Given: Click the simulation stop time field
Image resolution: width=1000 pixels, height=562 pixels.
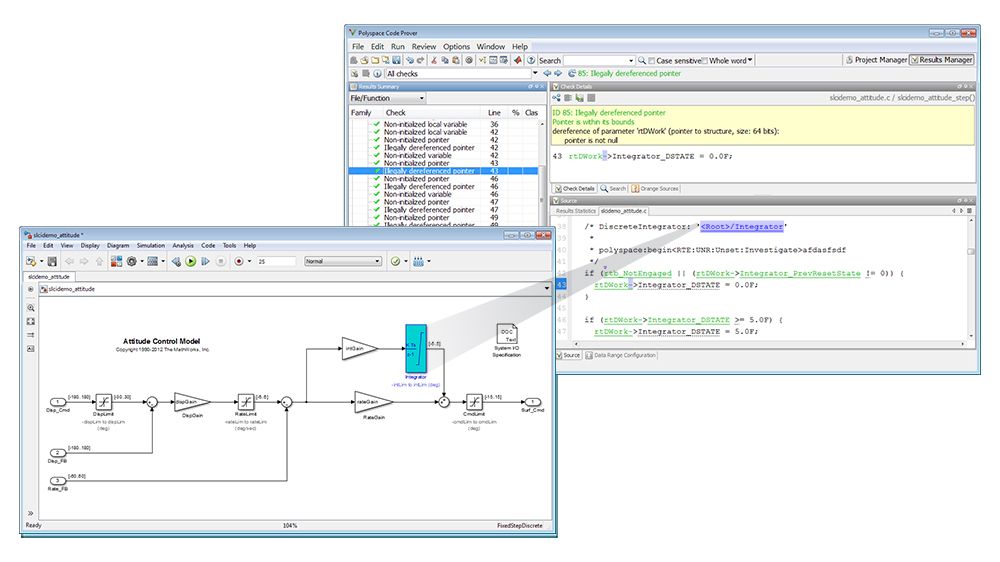Looking at the screenshot, I should (276, 261).
